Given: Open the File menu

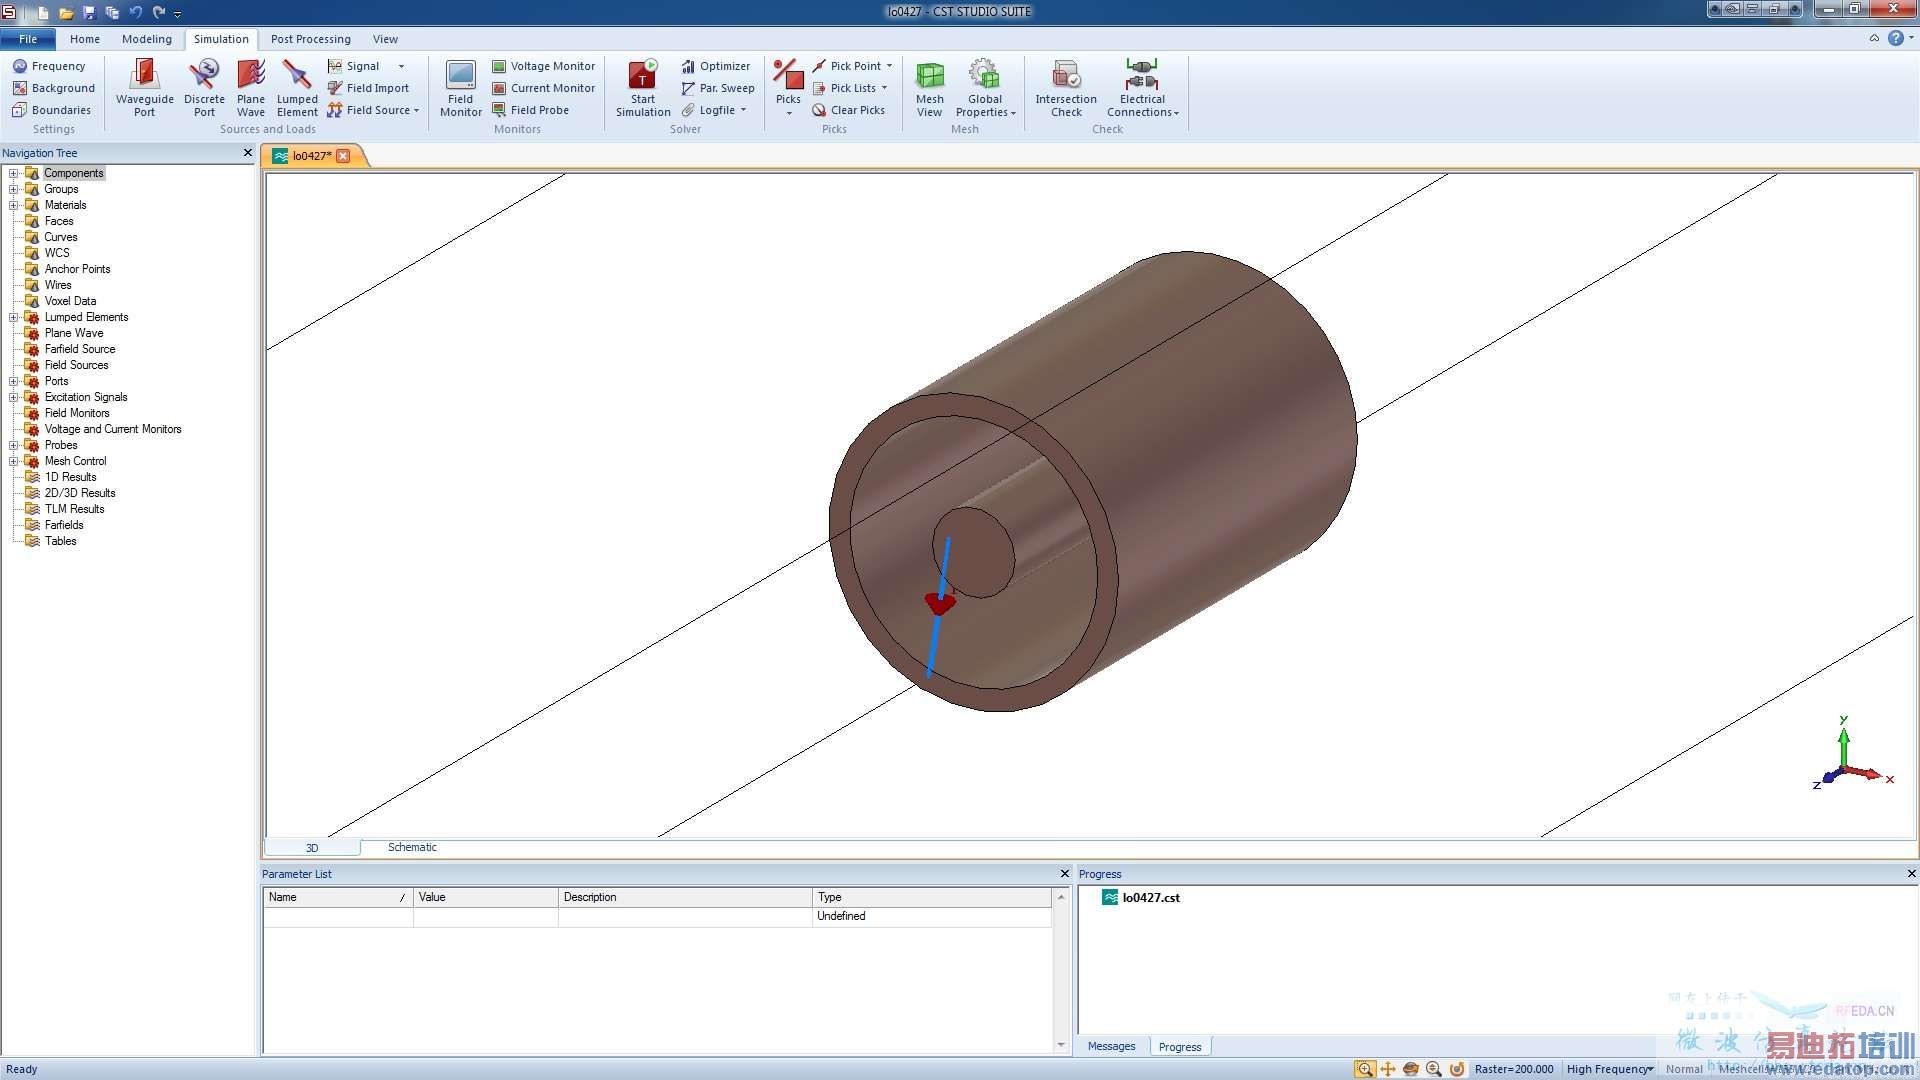Looking at the screenshot, I should (x=28, y=39).
